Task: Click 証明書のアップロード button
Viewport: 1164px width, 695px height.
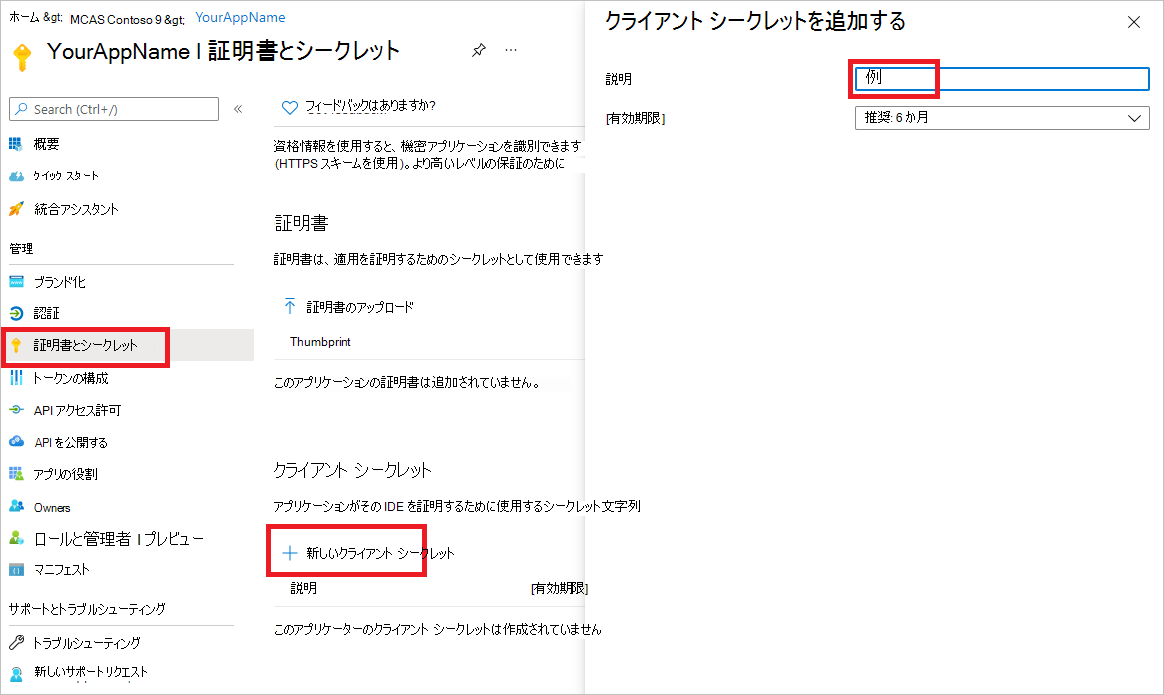Action: pyautogui.click(x=360, y=307)
